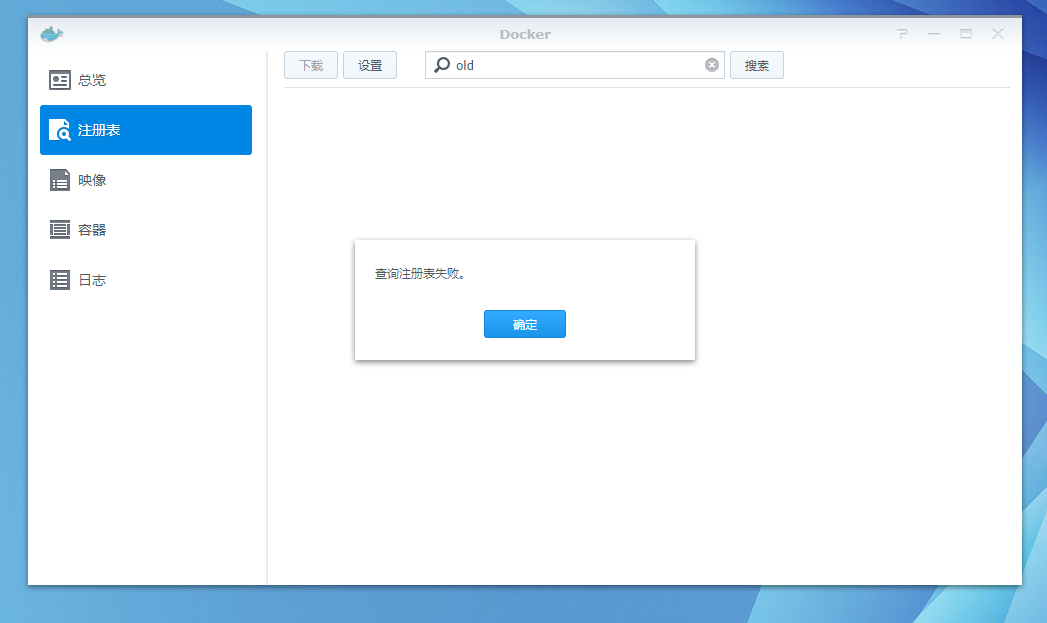Confirm the error dialog with 确定
This screenshot has width=1047, height=623.
pos(525,324)
